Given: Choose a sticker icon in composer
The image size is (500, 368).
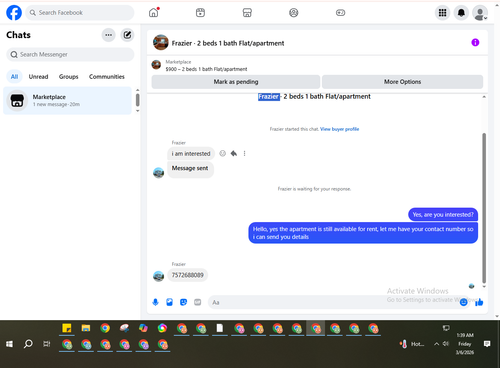Looking at the screenshot, I should pos(183,302).
